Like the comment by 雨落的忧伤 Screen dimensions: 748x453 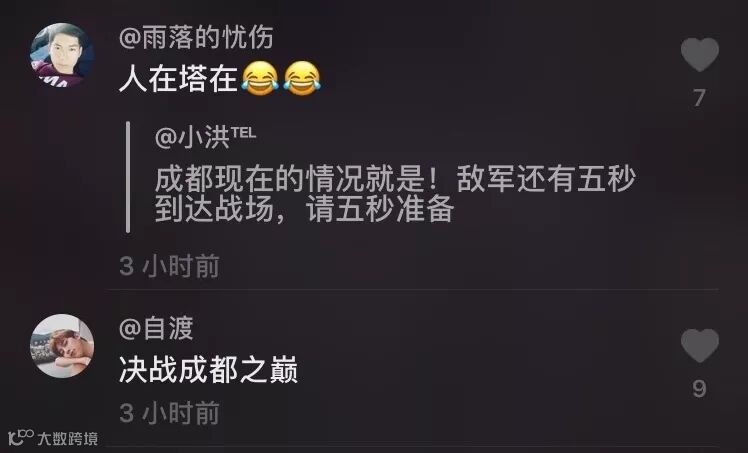click(699, 54)
